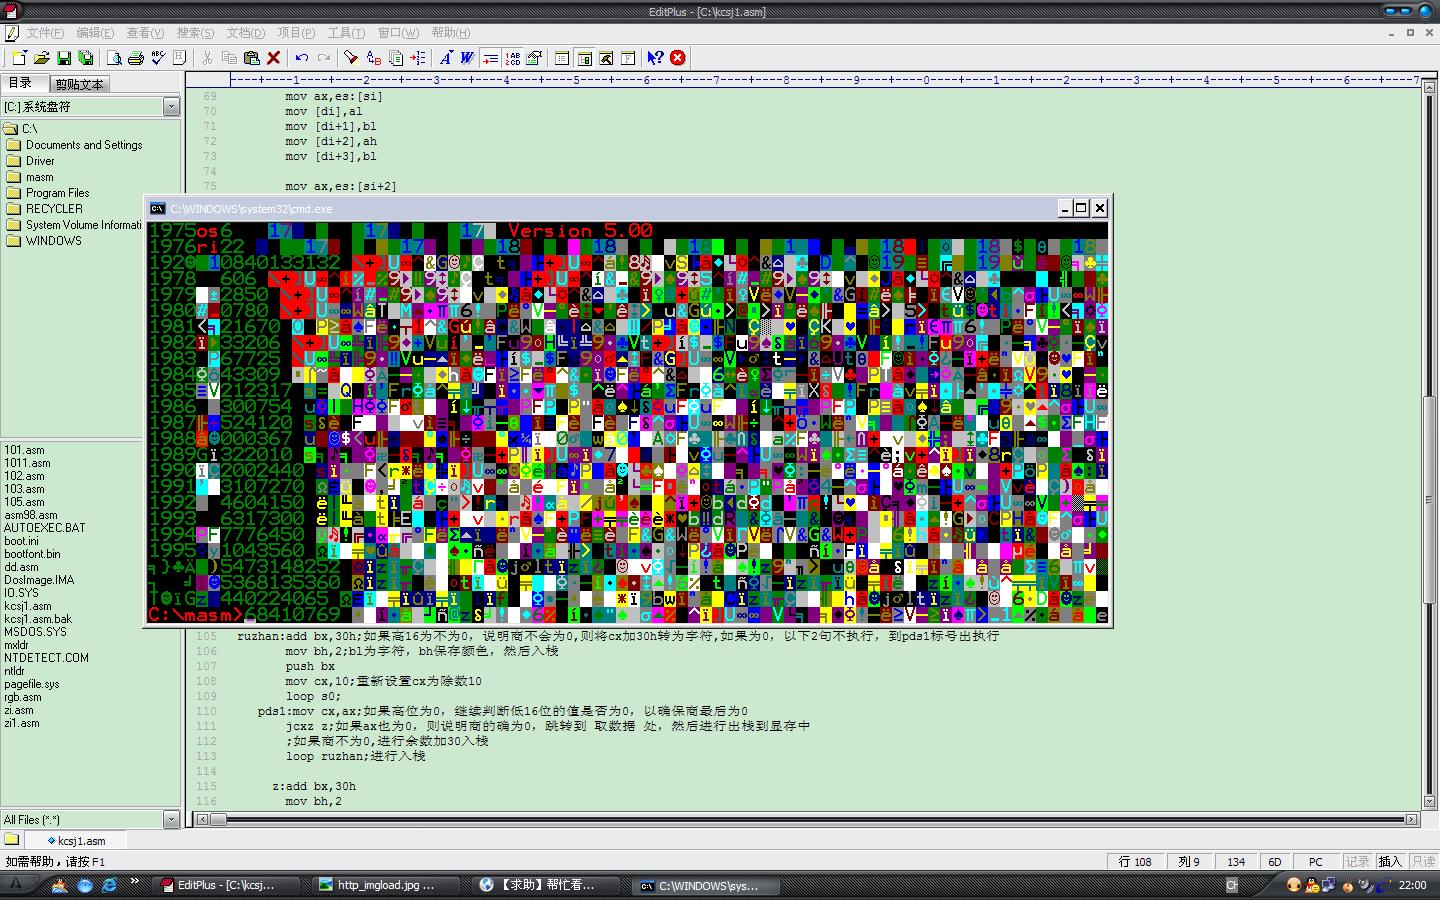Click the red X Delete icon
1440x900 pixels.
pos(273,58)
